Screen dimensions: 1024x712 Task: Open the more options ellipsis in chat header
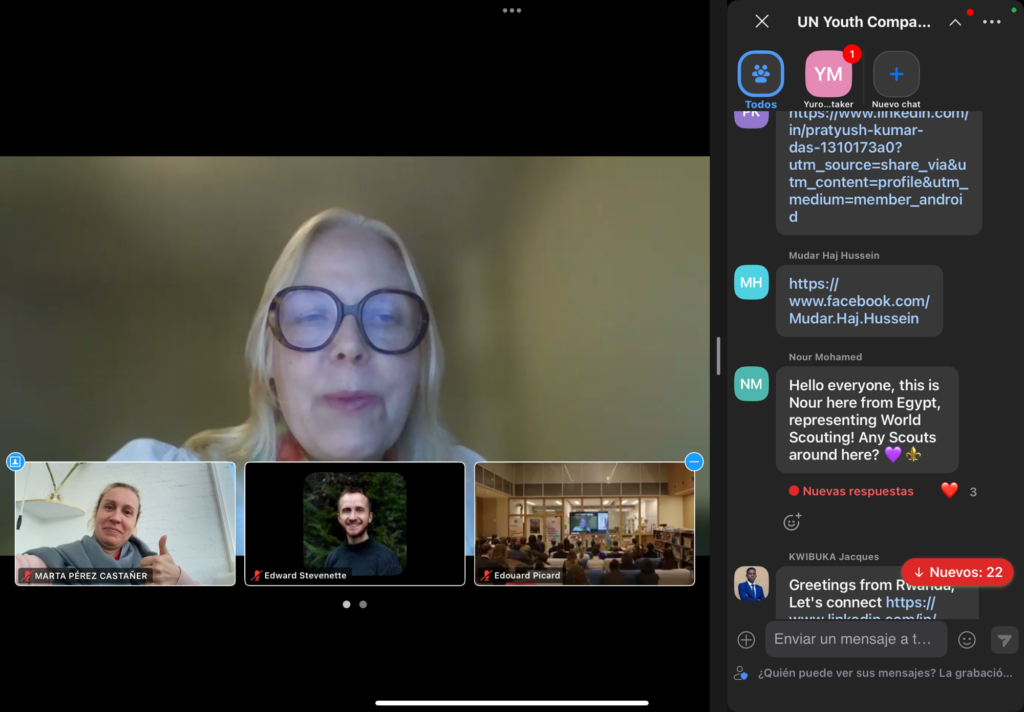pos(991,22)
